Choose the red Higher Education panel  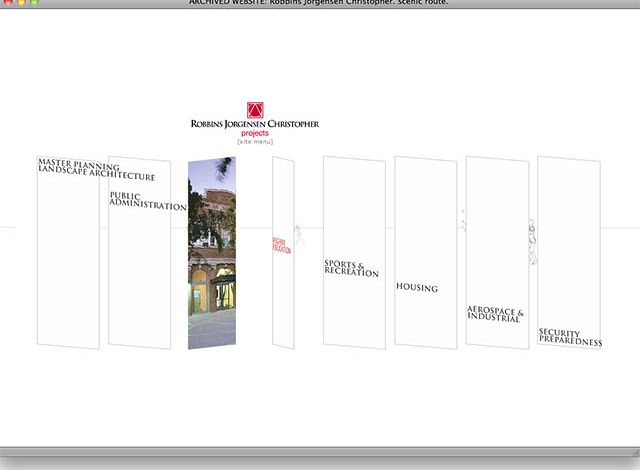pyautogui.click(x=282, y=246)
